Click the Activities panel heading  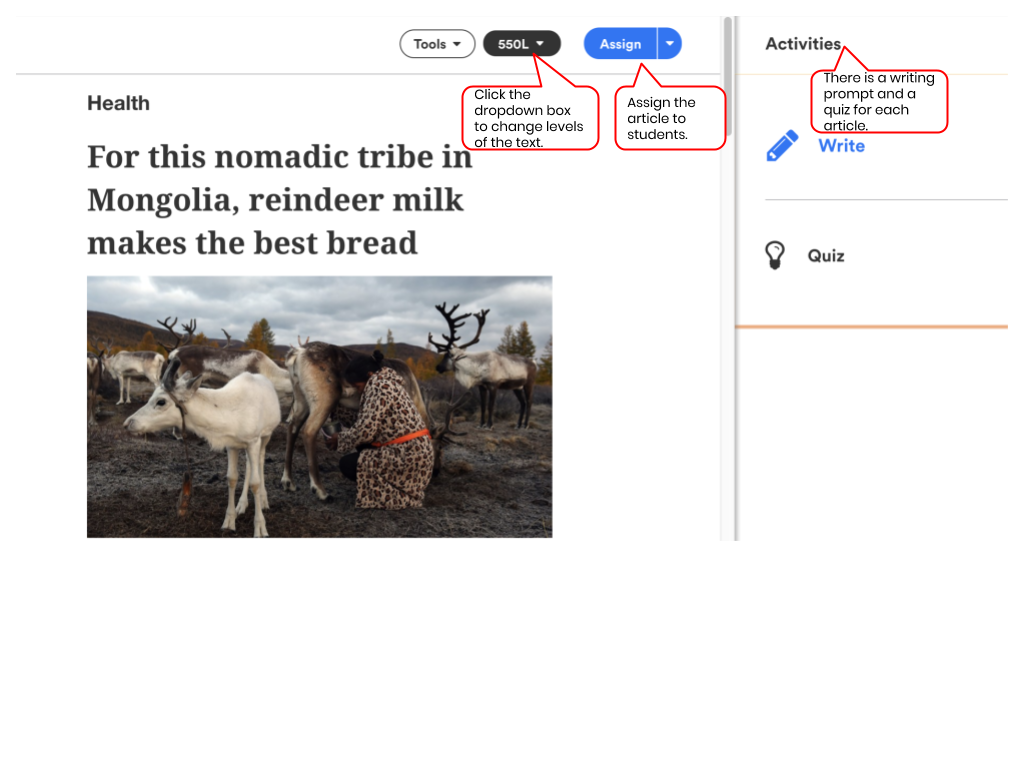(803, 44)
